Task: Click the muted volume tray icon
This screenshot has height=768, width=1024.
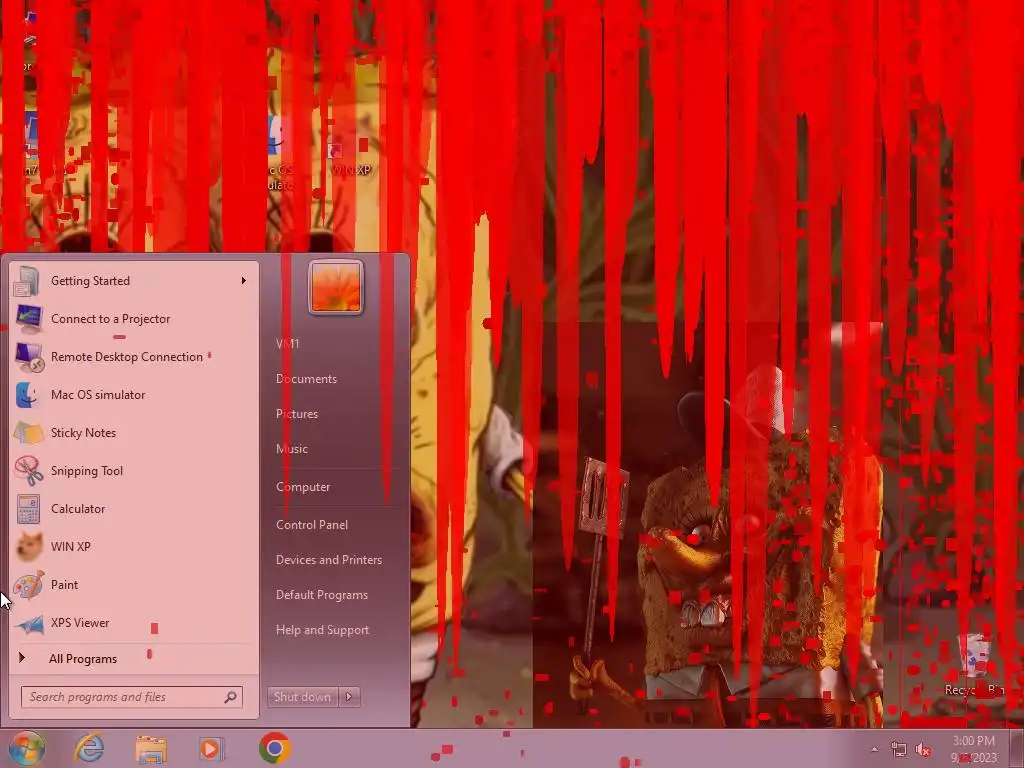Action: tap(923, 750)
